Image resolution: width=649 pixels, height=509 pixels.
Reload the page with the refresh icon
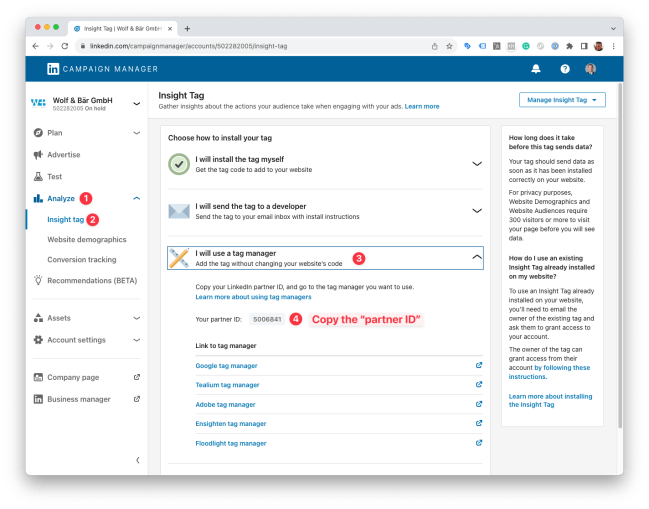(x=65, y=46)
